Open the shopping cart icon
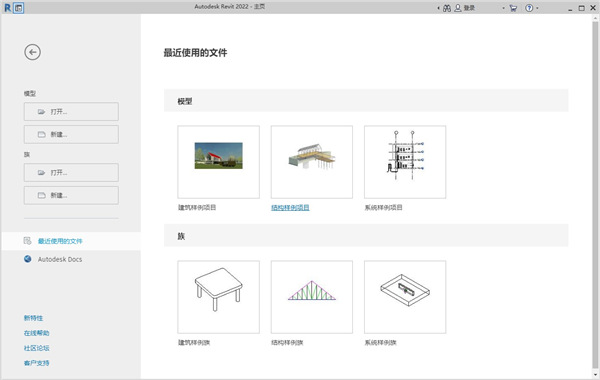600x380 pixels. coord(513,8)
